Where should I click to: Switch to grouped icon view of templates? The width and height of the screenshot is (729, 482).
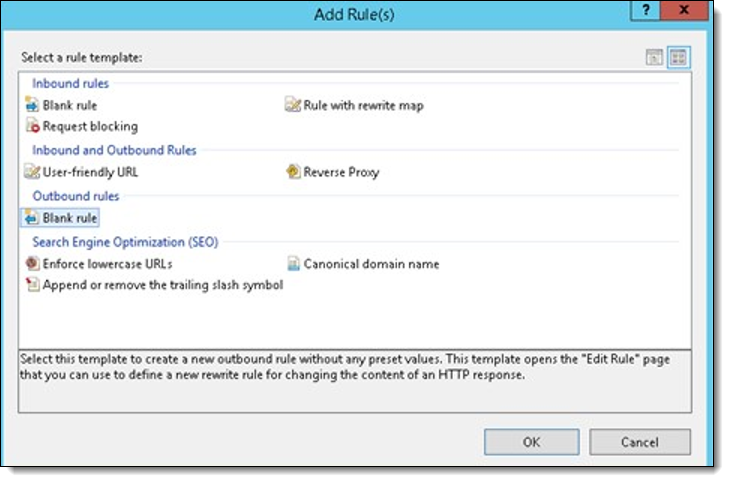click(679, 58)
